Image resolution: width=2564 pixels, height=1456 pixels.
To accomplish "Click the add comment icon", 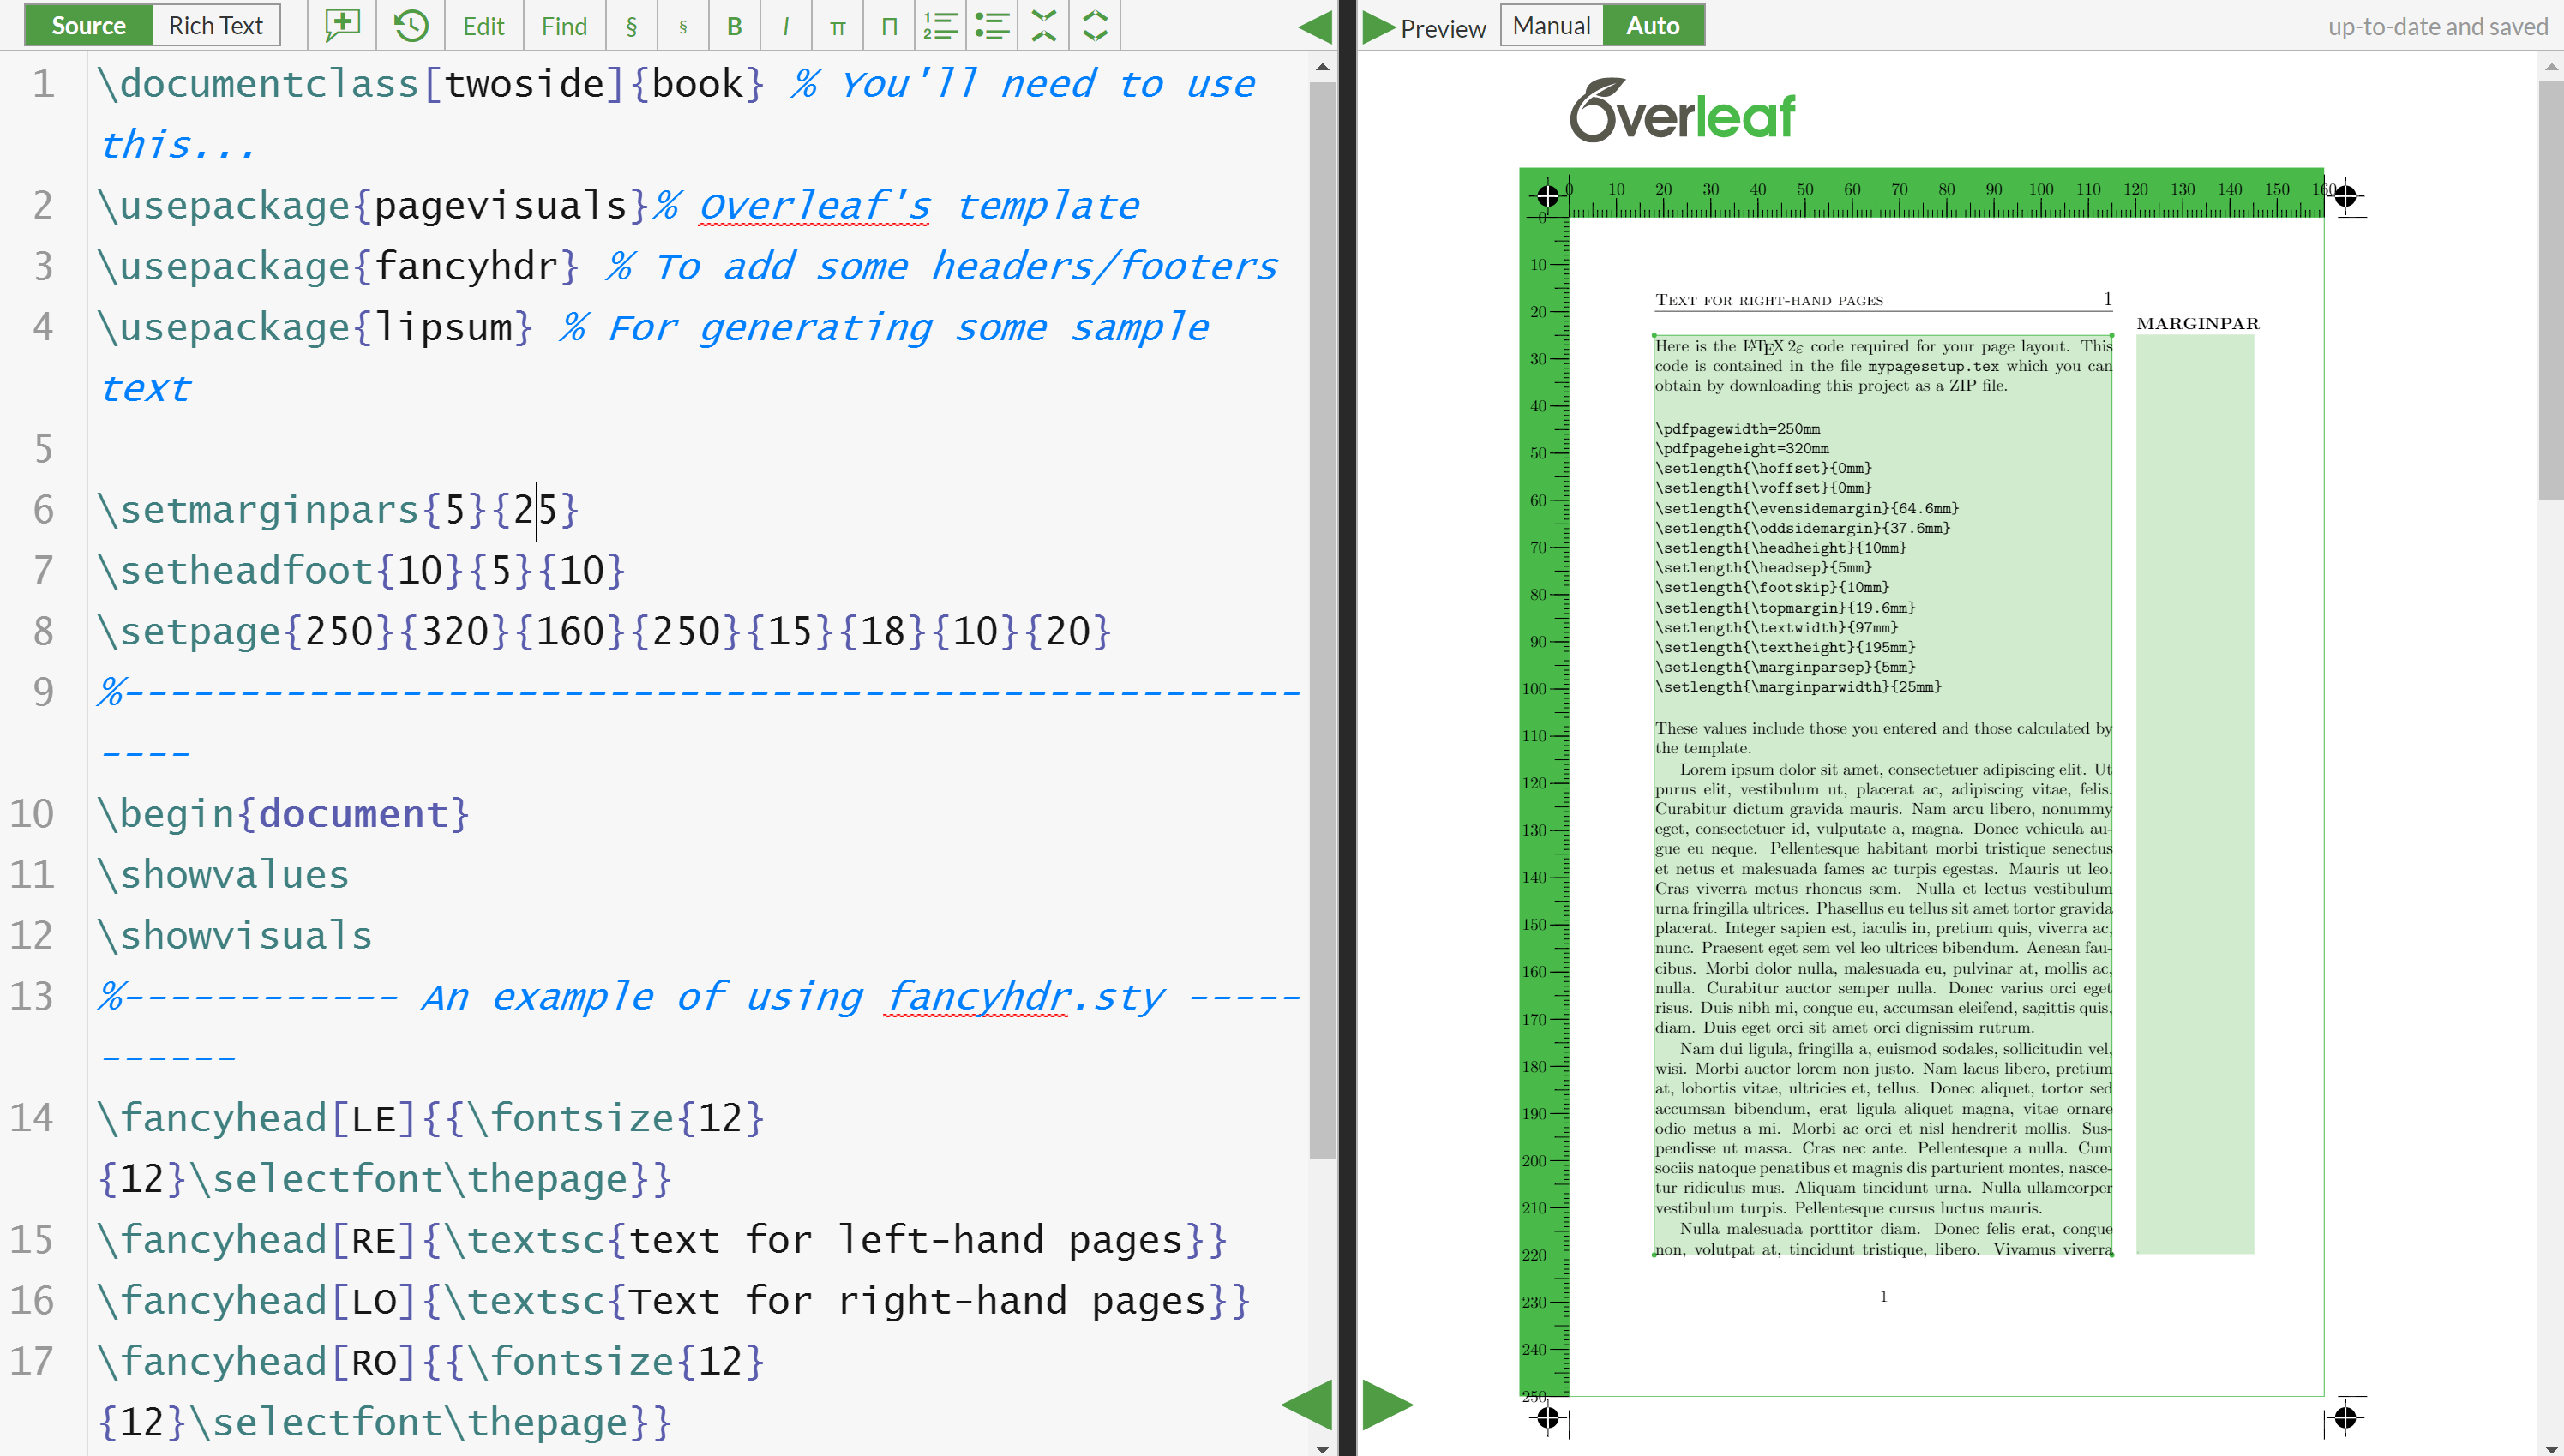I will [342, 25].
